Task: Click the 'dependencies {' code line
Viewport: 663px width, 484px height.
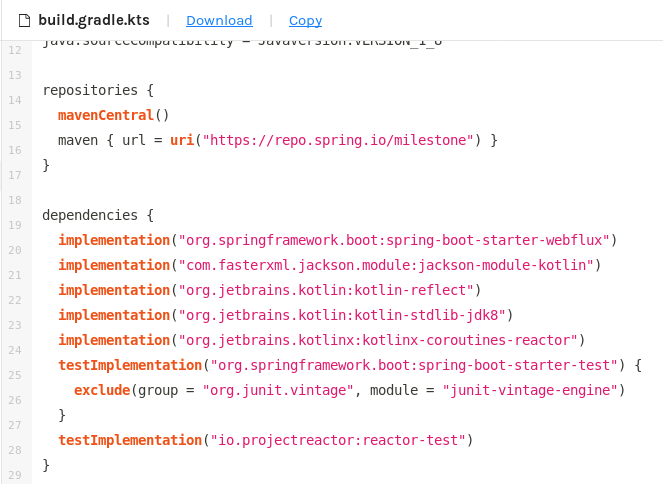Action: point(98,215)
